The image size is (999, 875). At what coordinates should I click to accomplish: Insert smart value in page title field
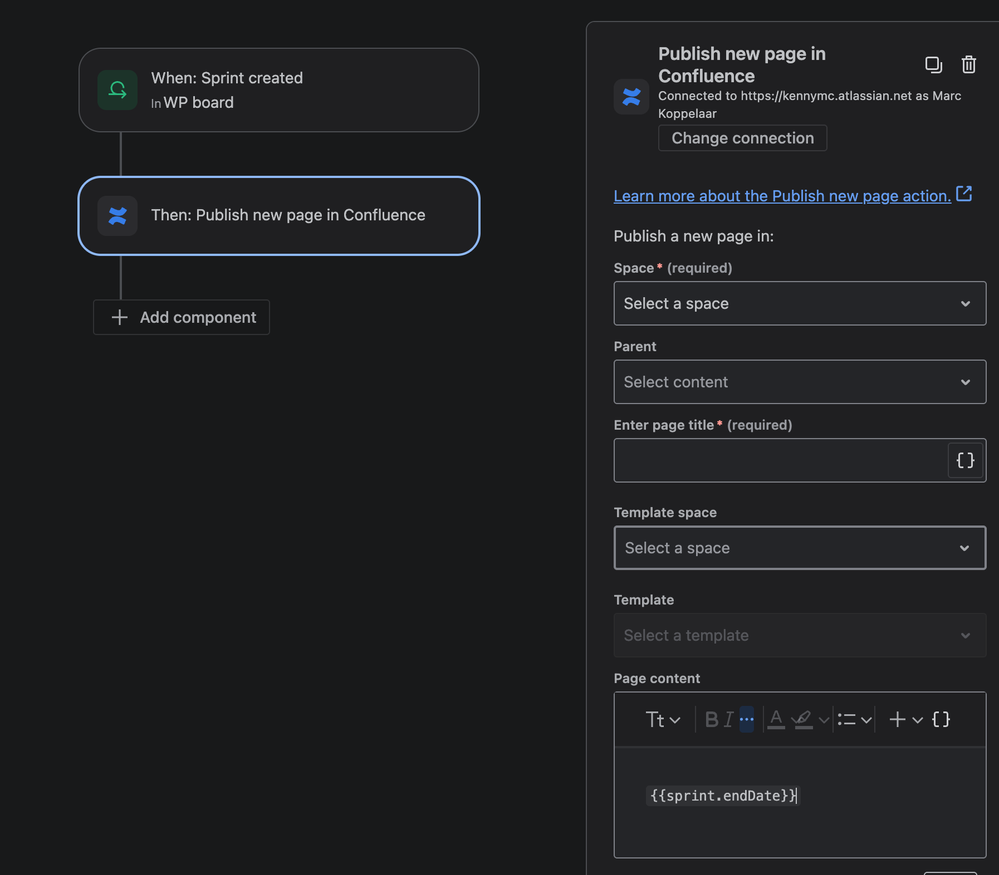965,460
